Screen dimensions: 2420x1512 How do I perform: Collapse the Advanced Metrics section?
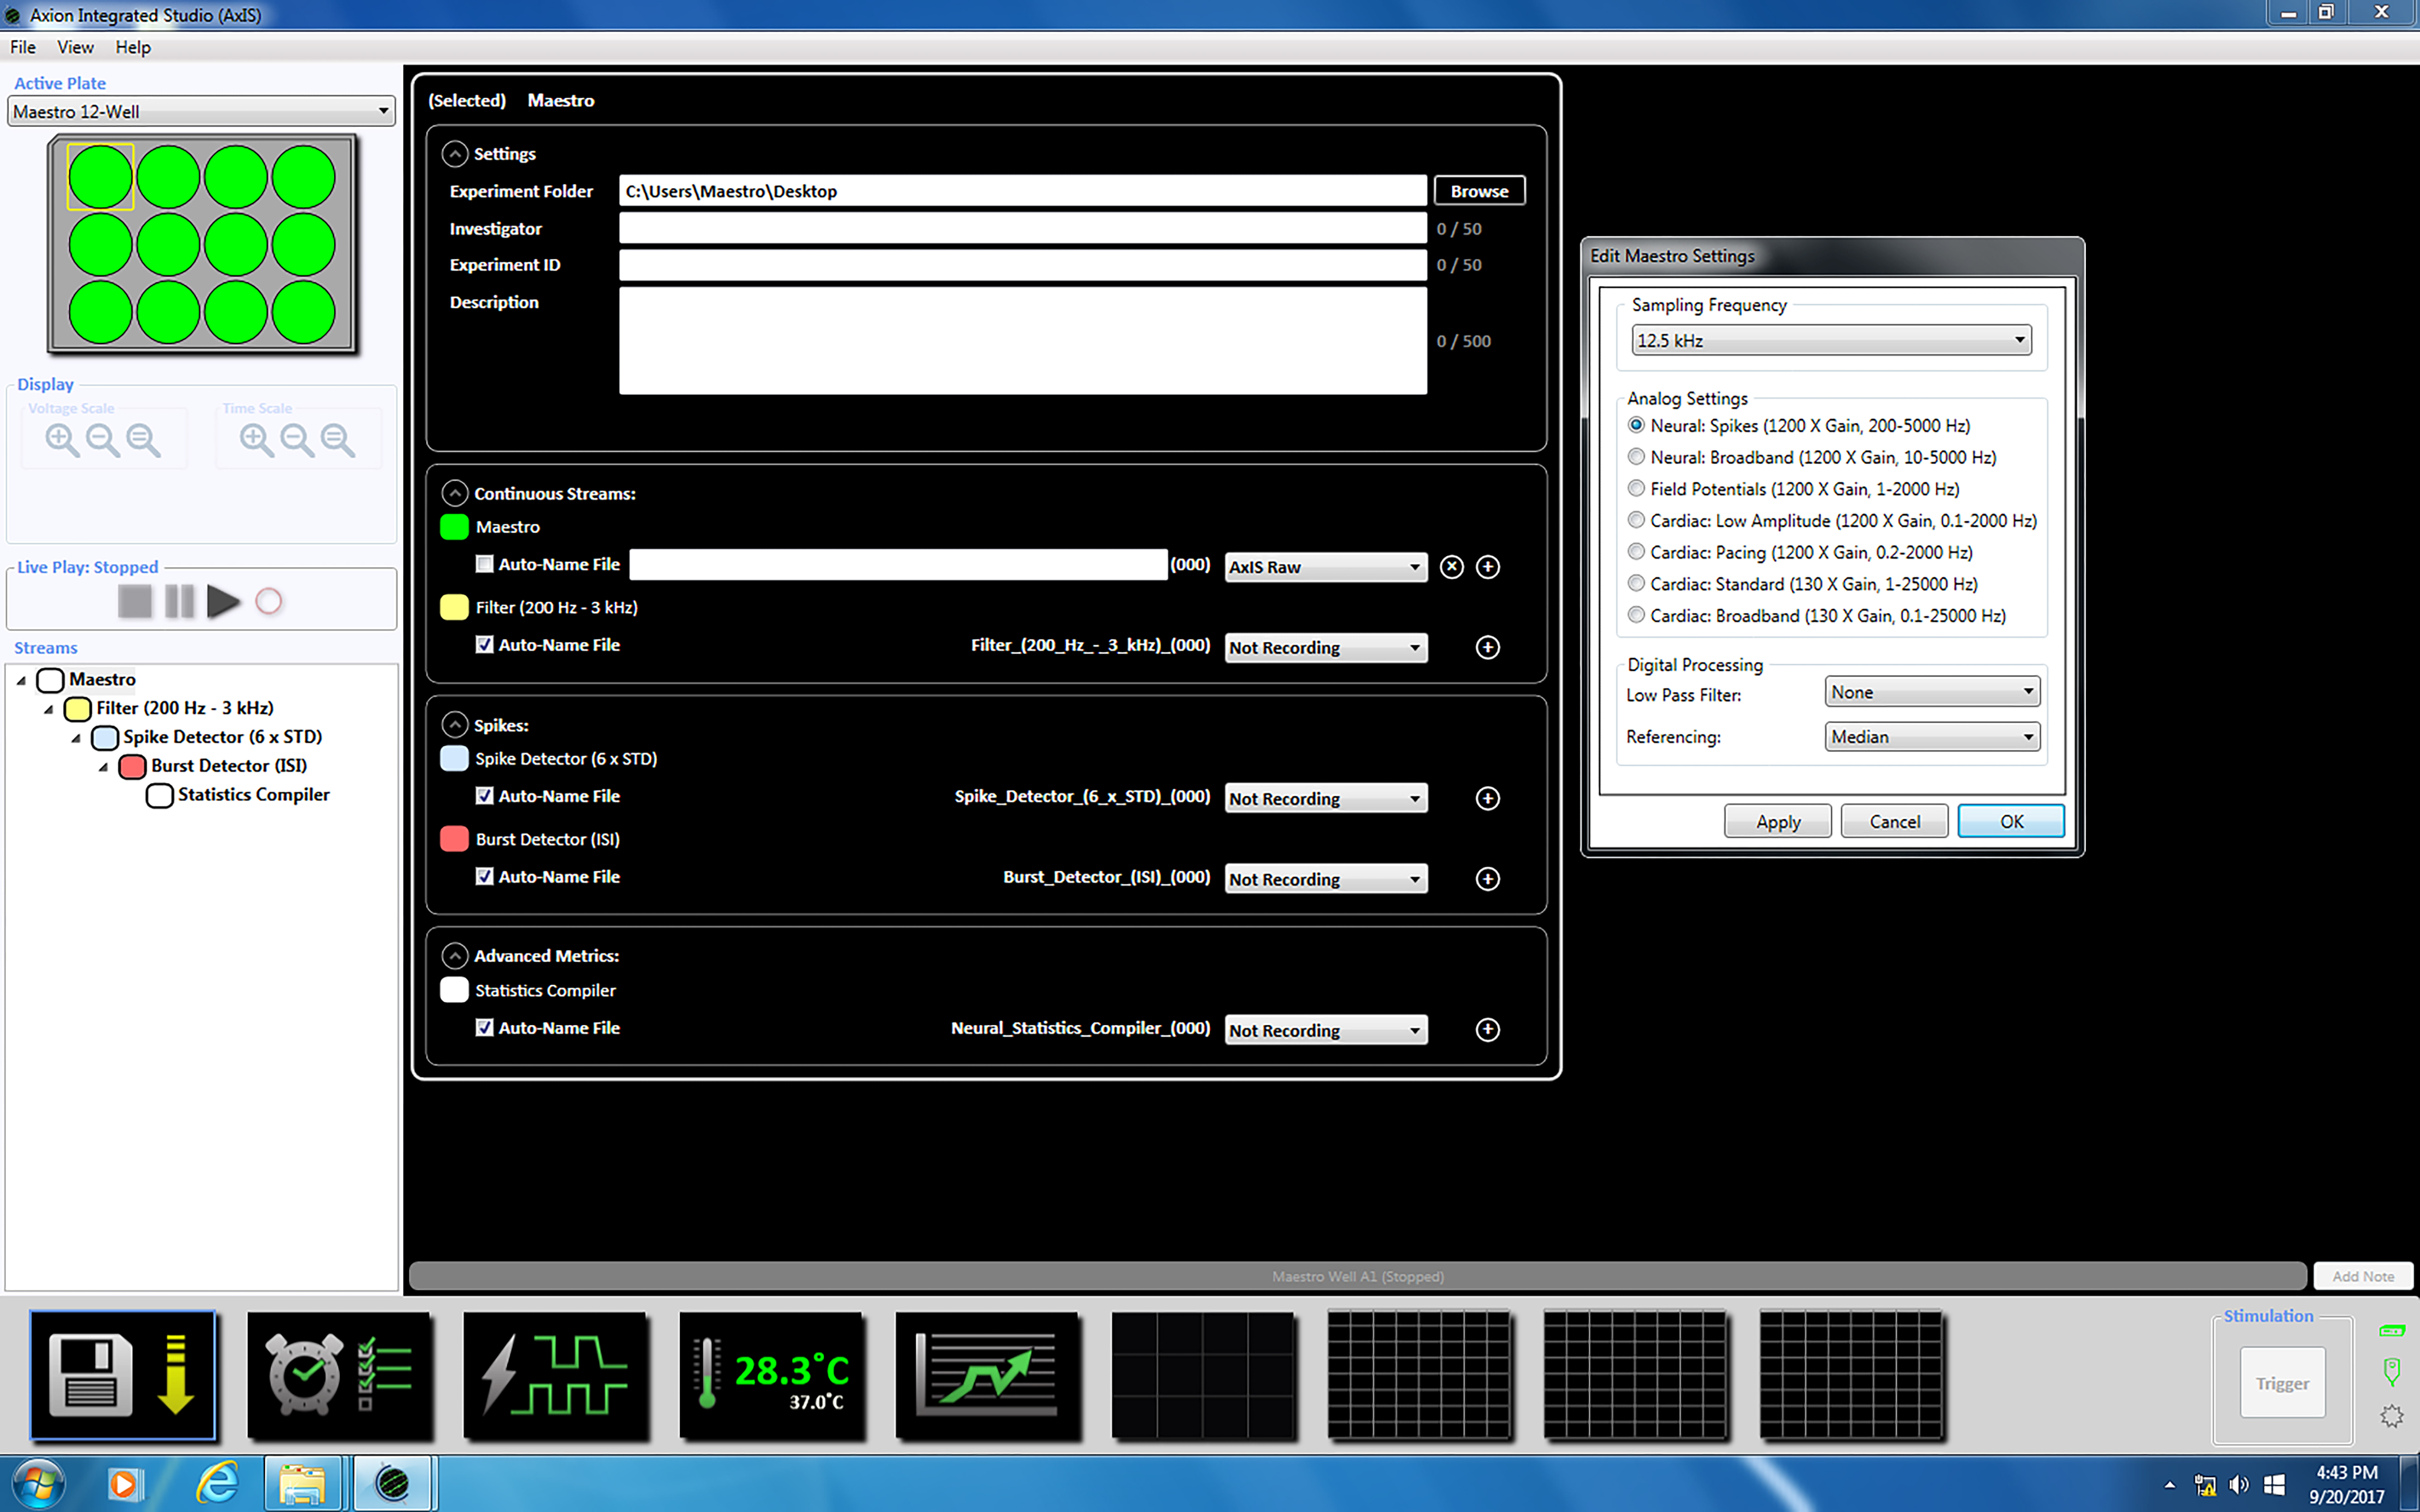[455, 956]
